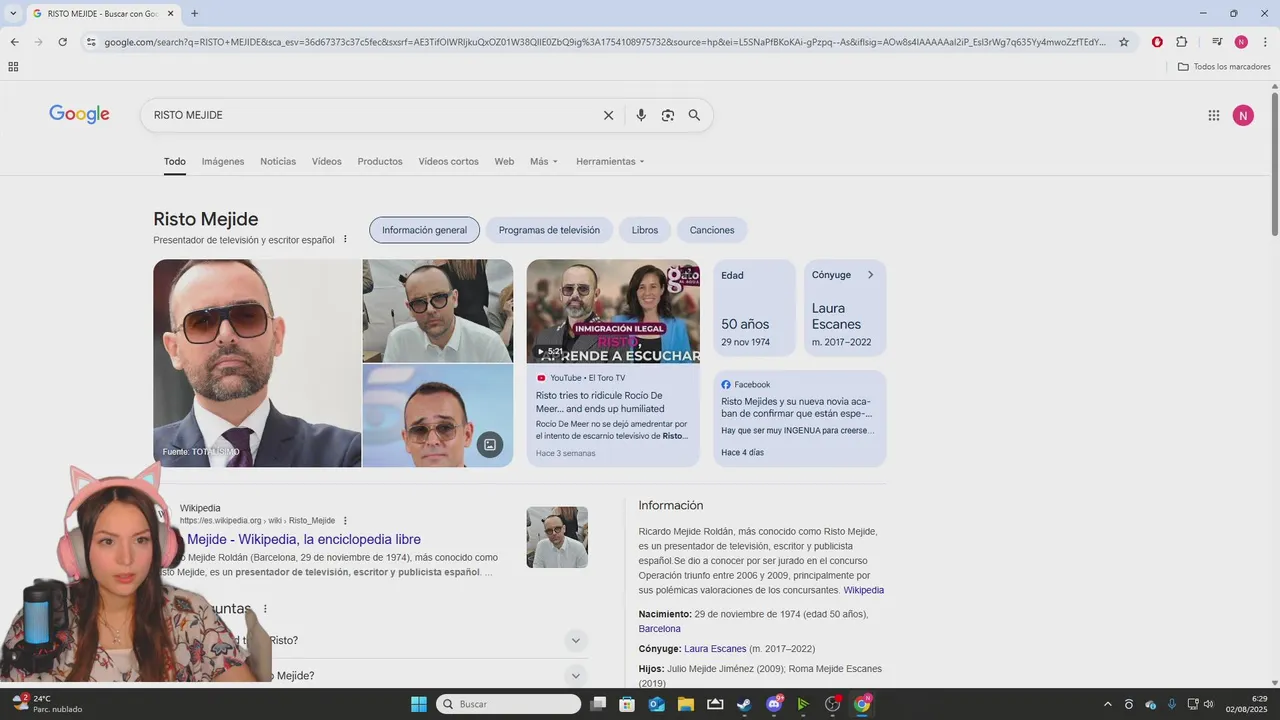
Task: Select the Información general chip
Action: [424, 230]
